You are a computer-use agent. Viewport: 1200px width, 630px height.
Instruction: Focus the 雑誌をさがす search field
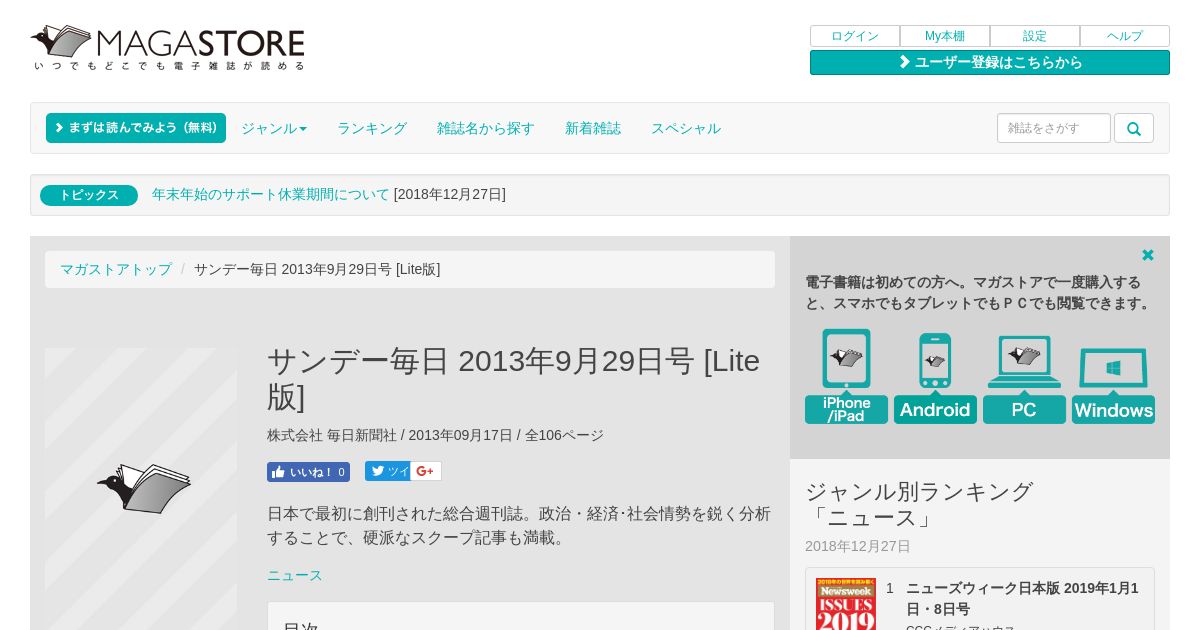(x=1054, y=128)
